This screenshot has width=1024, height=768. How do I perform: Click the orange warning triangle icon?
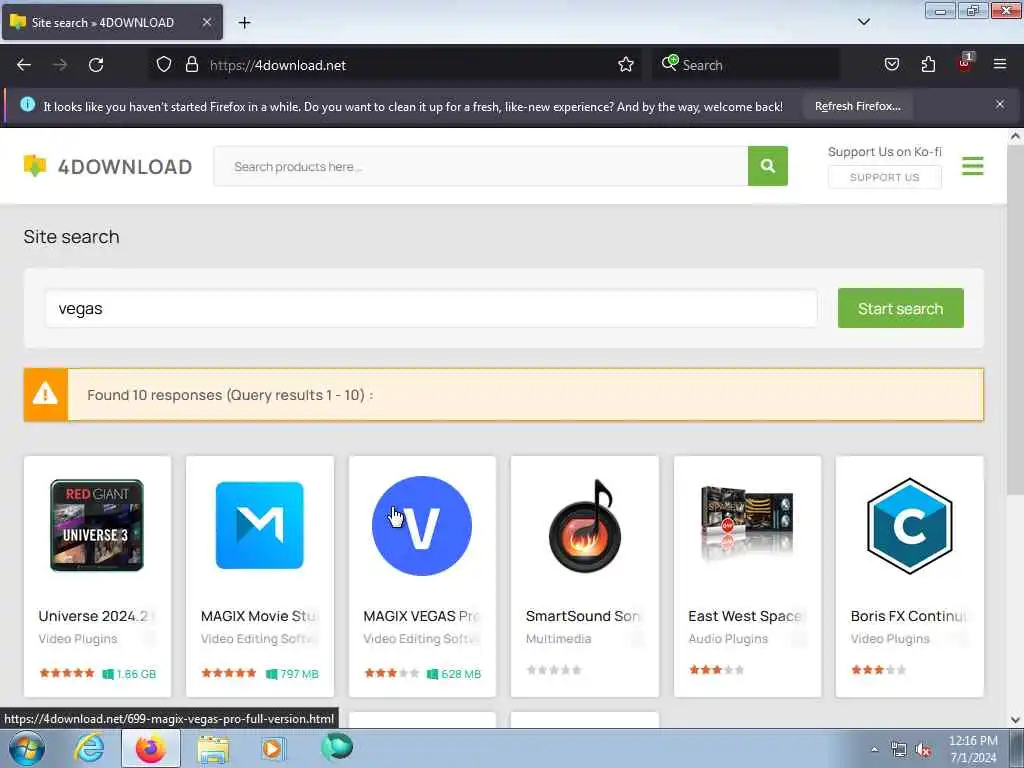click(45, 394)
